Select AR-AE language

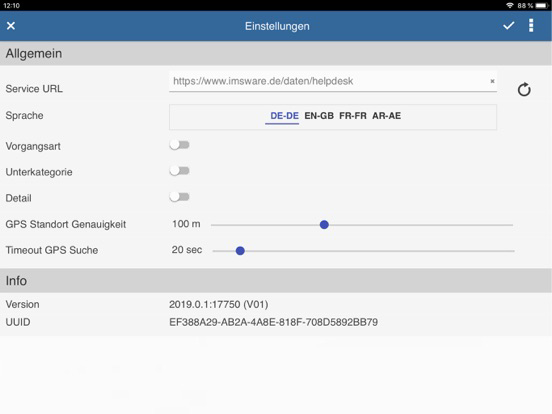(x=387, y=116)
